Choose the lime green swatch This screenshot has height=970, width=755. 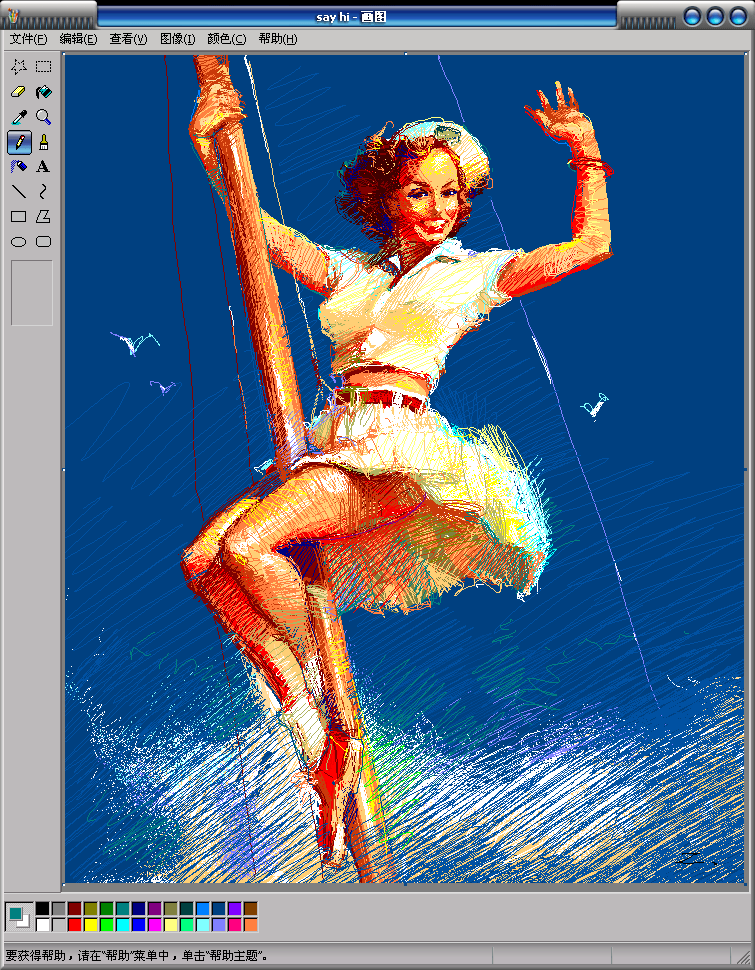(x=107, y=925)
